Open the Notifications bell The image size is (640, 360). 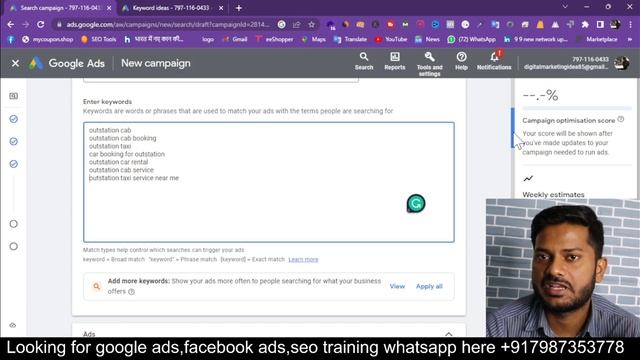494,61
